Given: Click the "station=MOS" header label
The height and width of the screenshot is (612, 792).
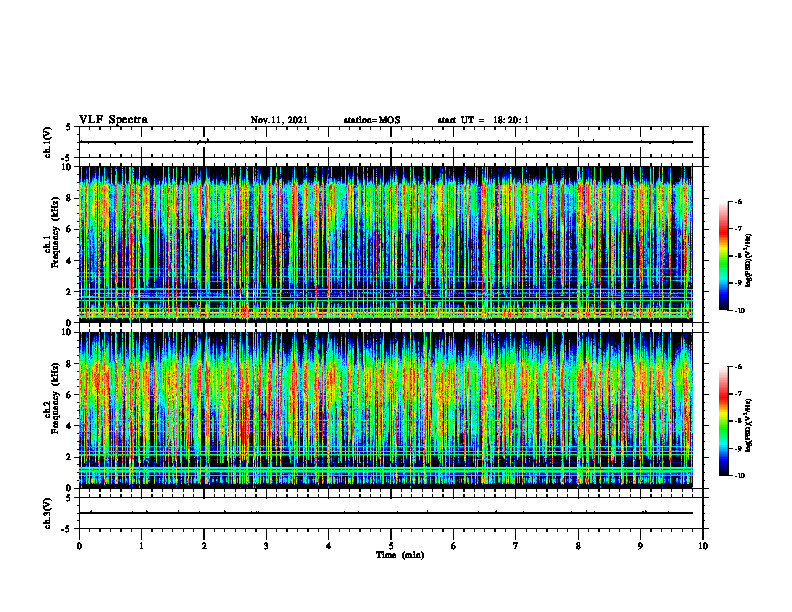Looking at the screenshot, I should click(x=372, y=120).
